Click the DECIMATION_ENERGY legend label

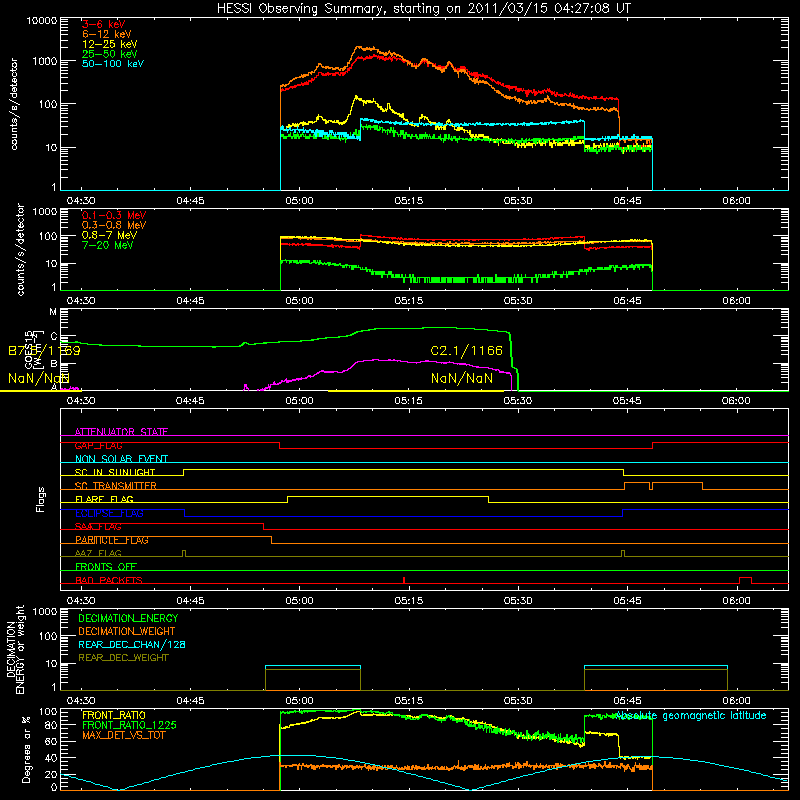tap(128, 618)
